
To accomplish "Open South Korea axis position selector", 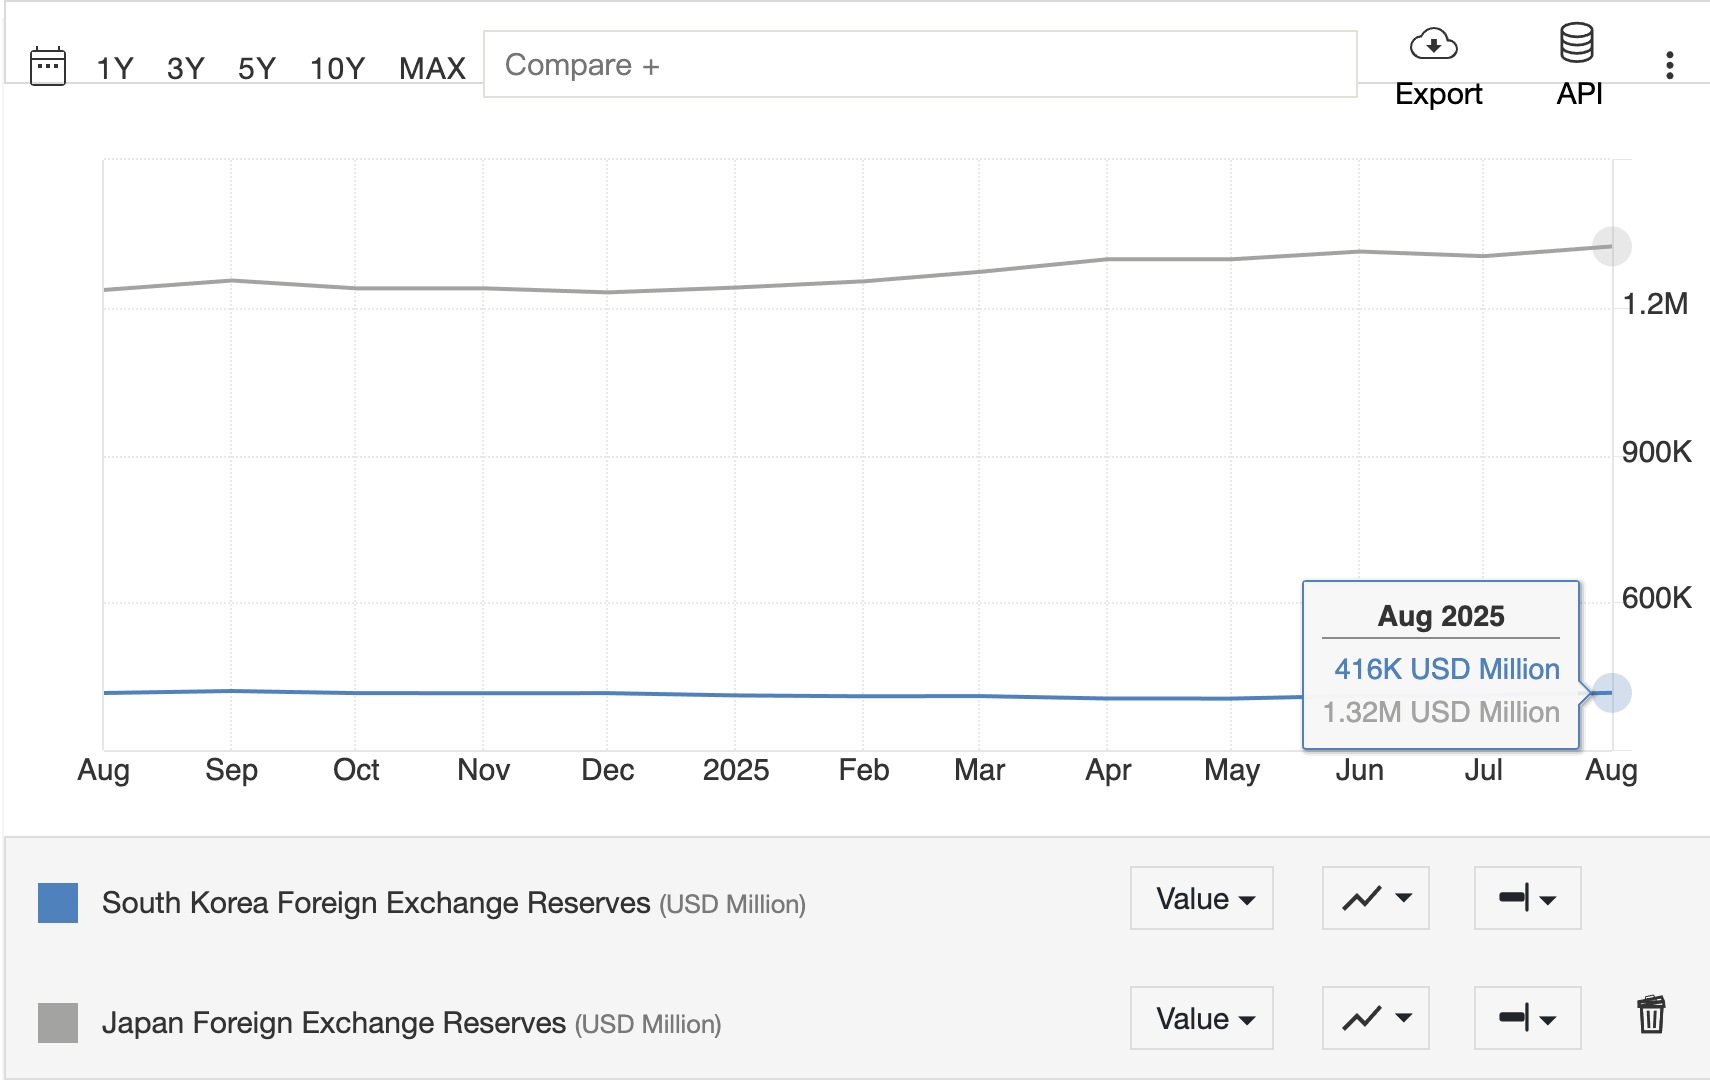I will click(1527, 898).
